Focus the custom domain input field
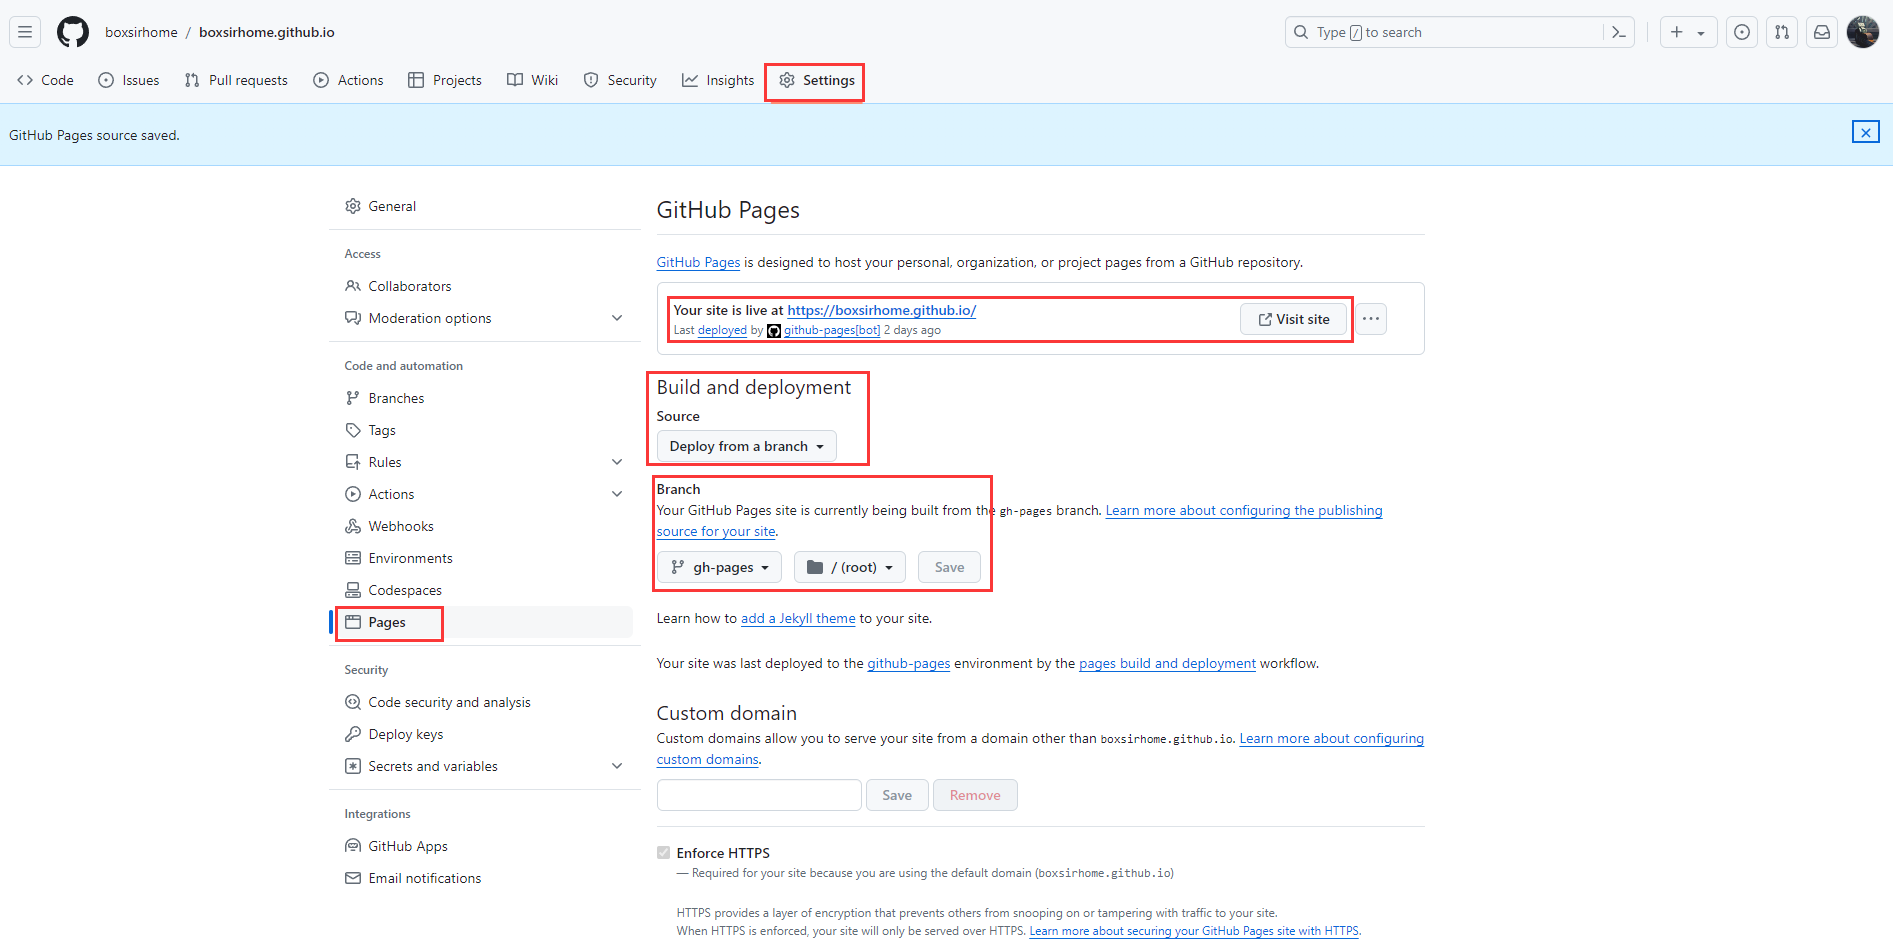This screenshot has height=948, width=1893. point(759,795)
